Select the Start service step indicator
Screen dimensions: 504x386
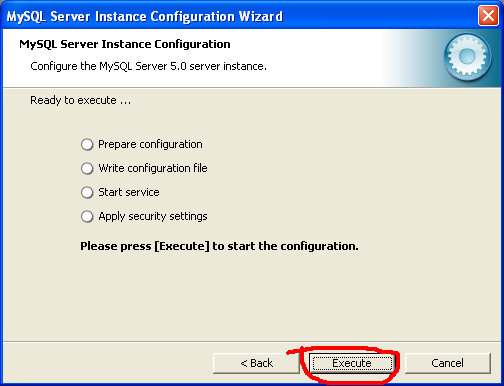pos(87,193)
